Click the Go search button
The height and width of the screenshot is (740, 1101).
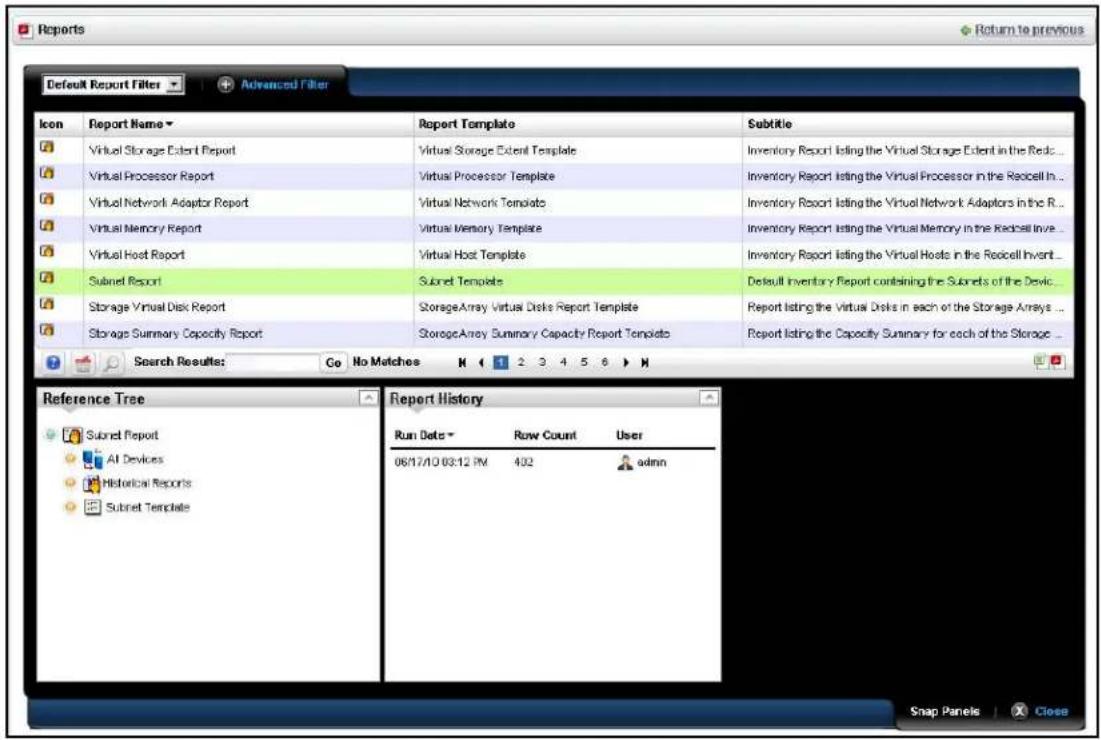334,362
